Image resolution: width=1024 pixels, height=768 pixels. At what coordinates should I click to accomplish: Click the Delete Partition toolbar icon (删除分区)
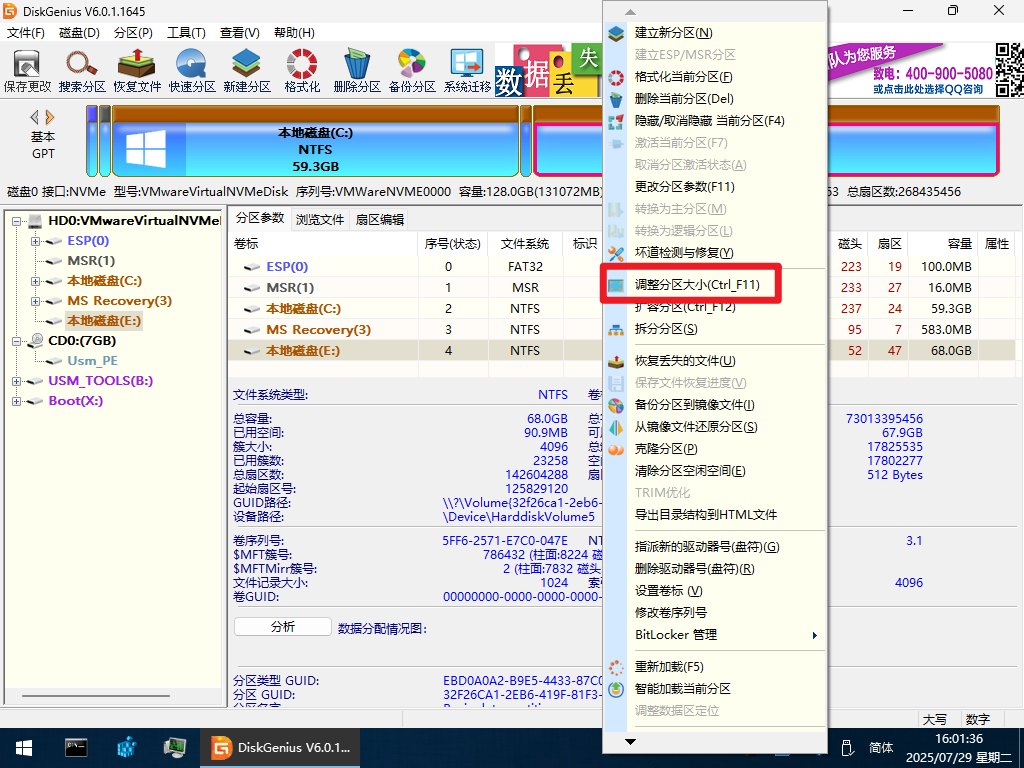[x=357, y=70]
